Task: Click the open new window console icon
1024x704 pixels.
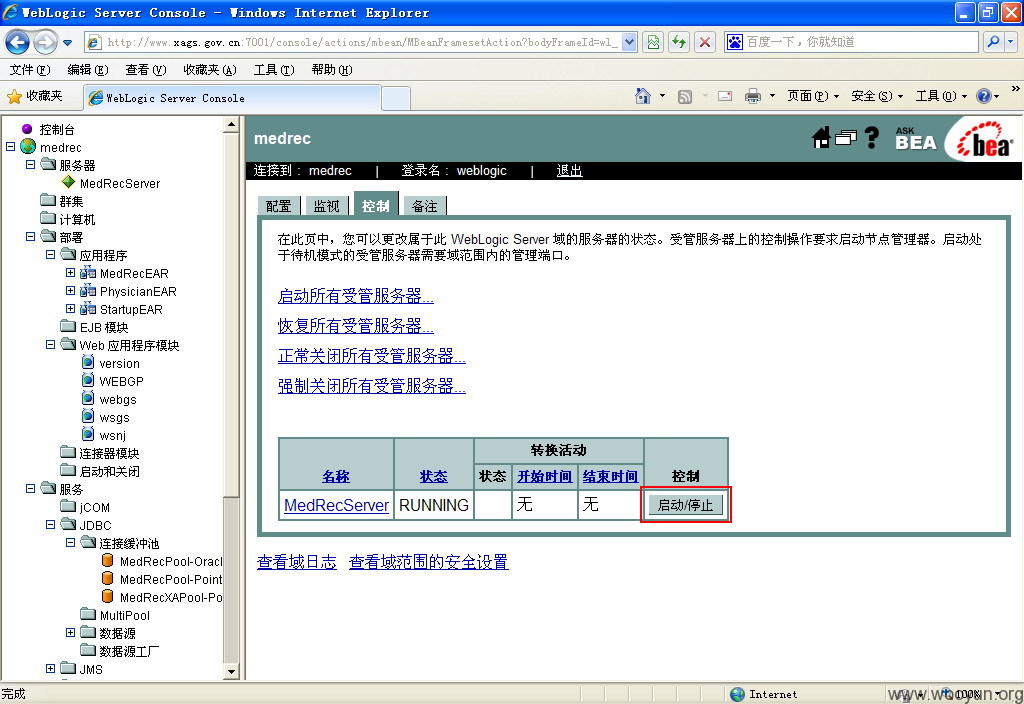Action: coord(846,138)
